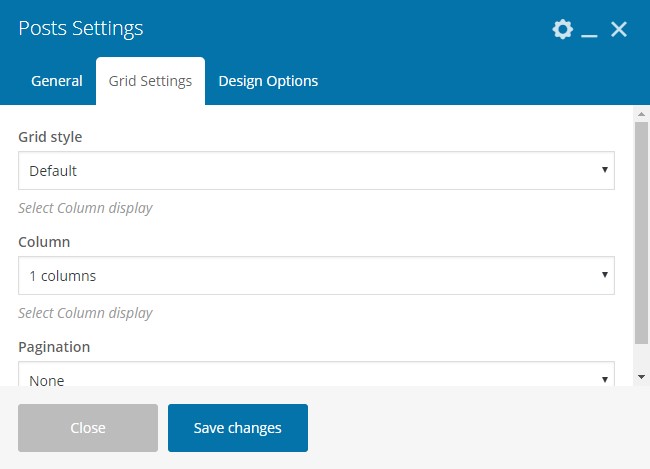Click the Save changes button
This screenshot has height=469, width=650.
238,428
